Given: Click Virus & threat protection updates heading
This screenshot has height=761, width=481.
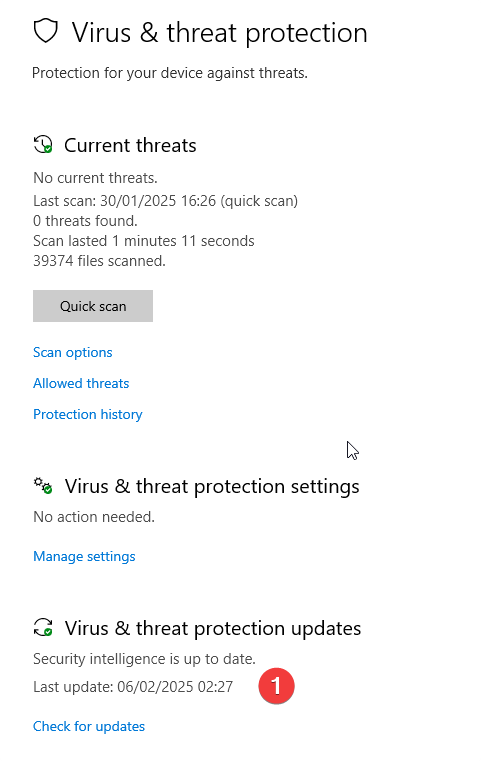Looking at the screenshot, I should coord(213,628).
